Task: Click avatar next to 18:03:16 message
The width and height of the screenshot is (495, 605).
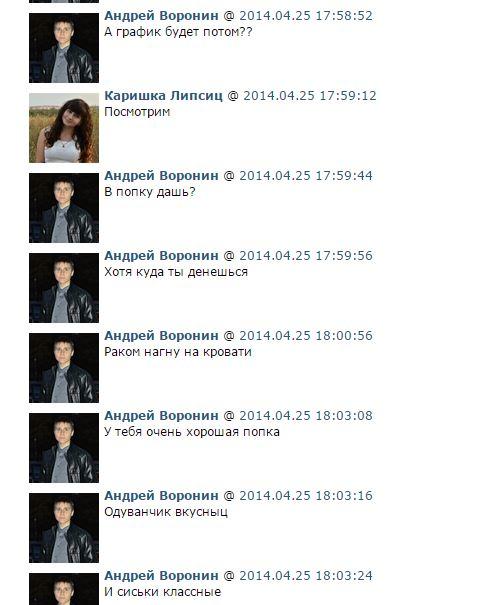Action: click(64, 528)
